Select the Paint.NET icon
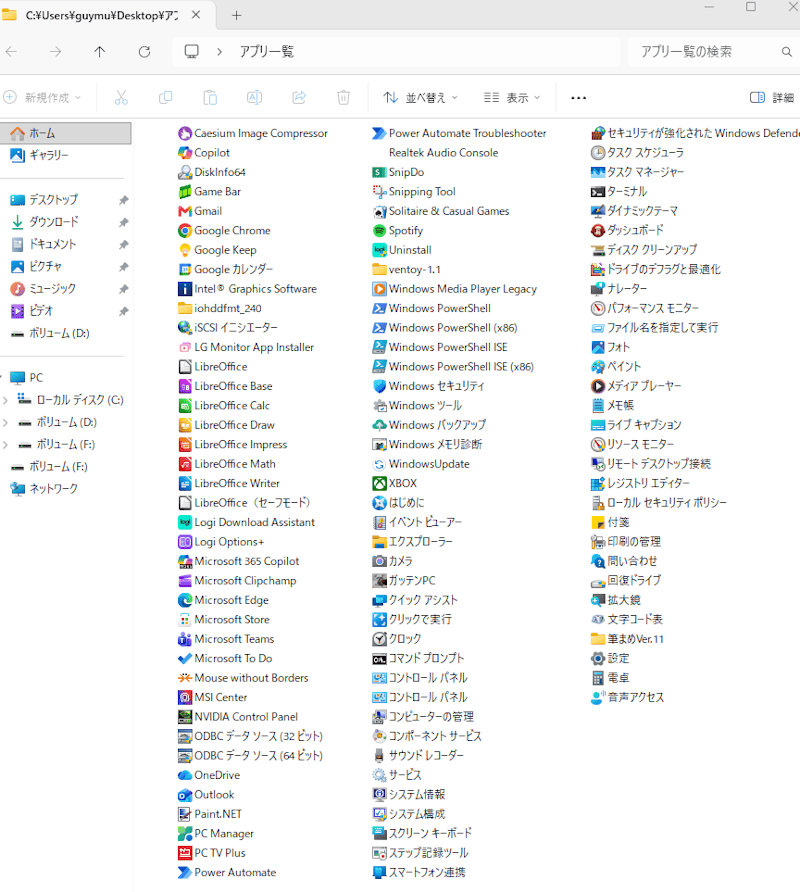 coord(184,814)
